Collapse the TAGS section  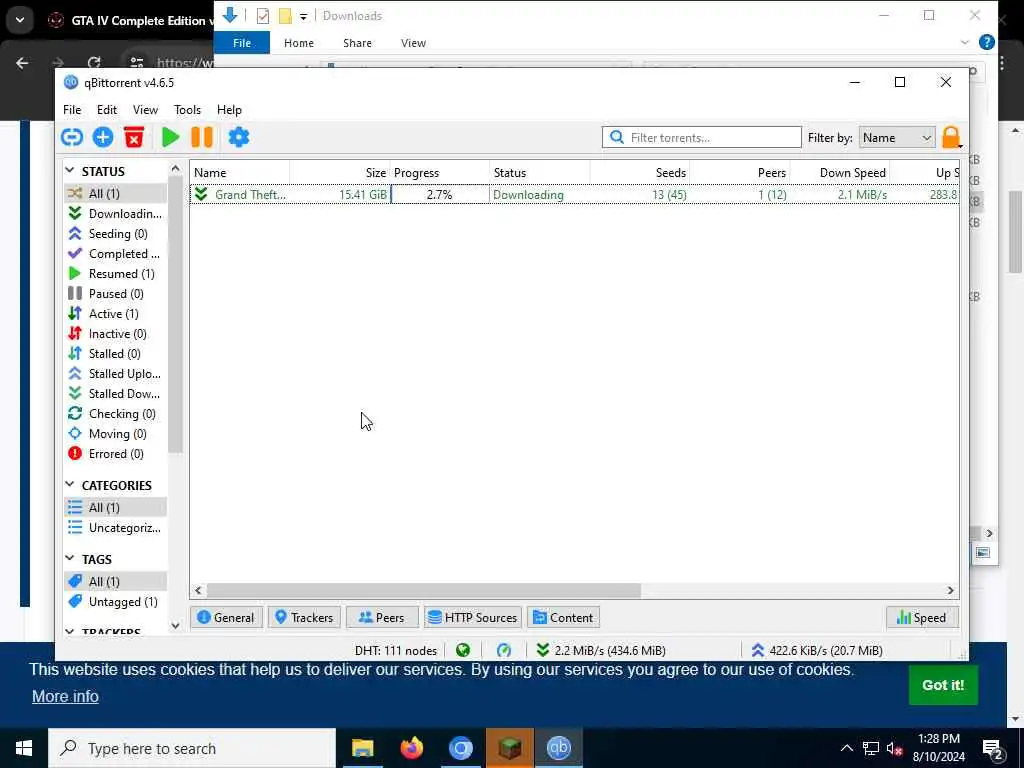point(70,558)
